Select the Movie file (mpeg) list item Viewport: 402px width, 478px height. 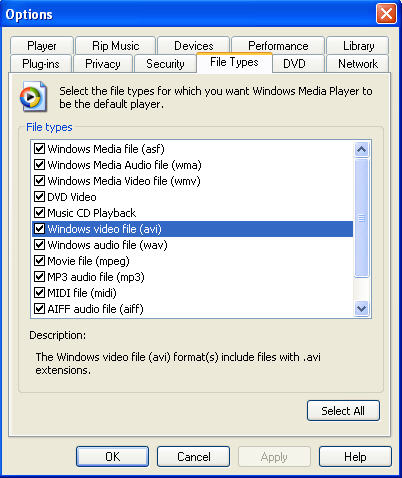[x=88, y=261]
